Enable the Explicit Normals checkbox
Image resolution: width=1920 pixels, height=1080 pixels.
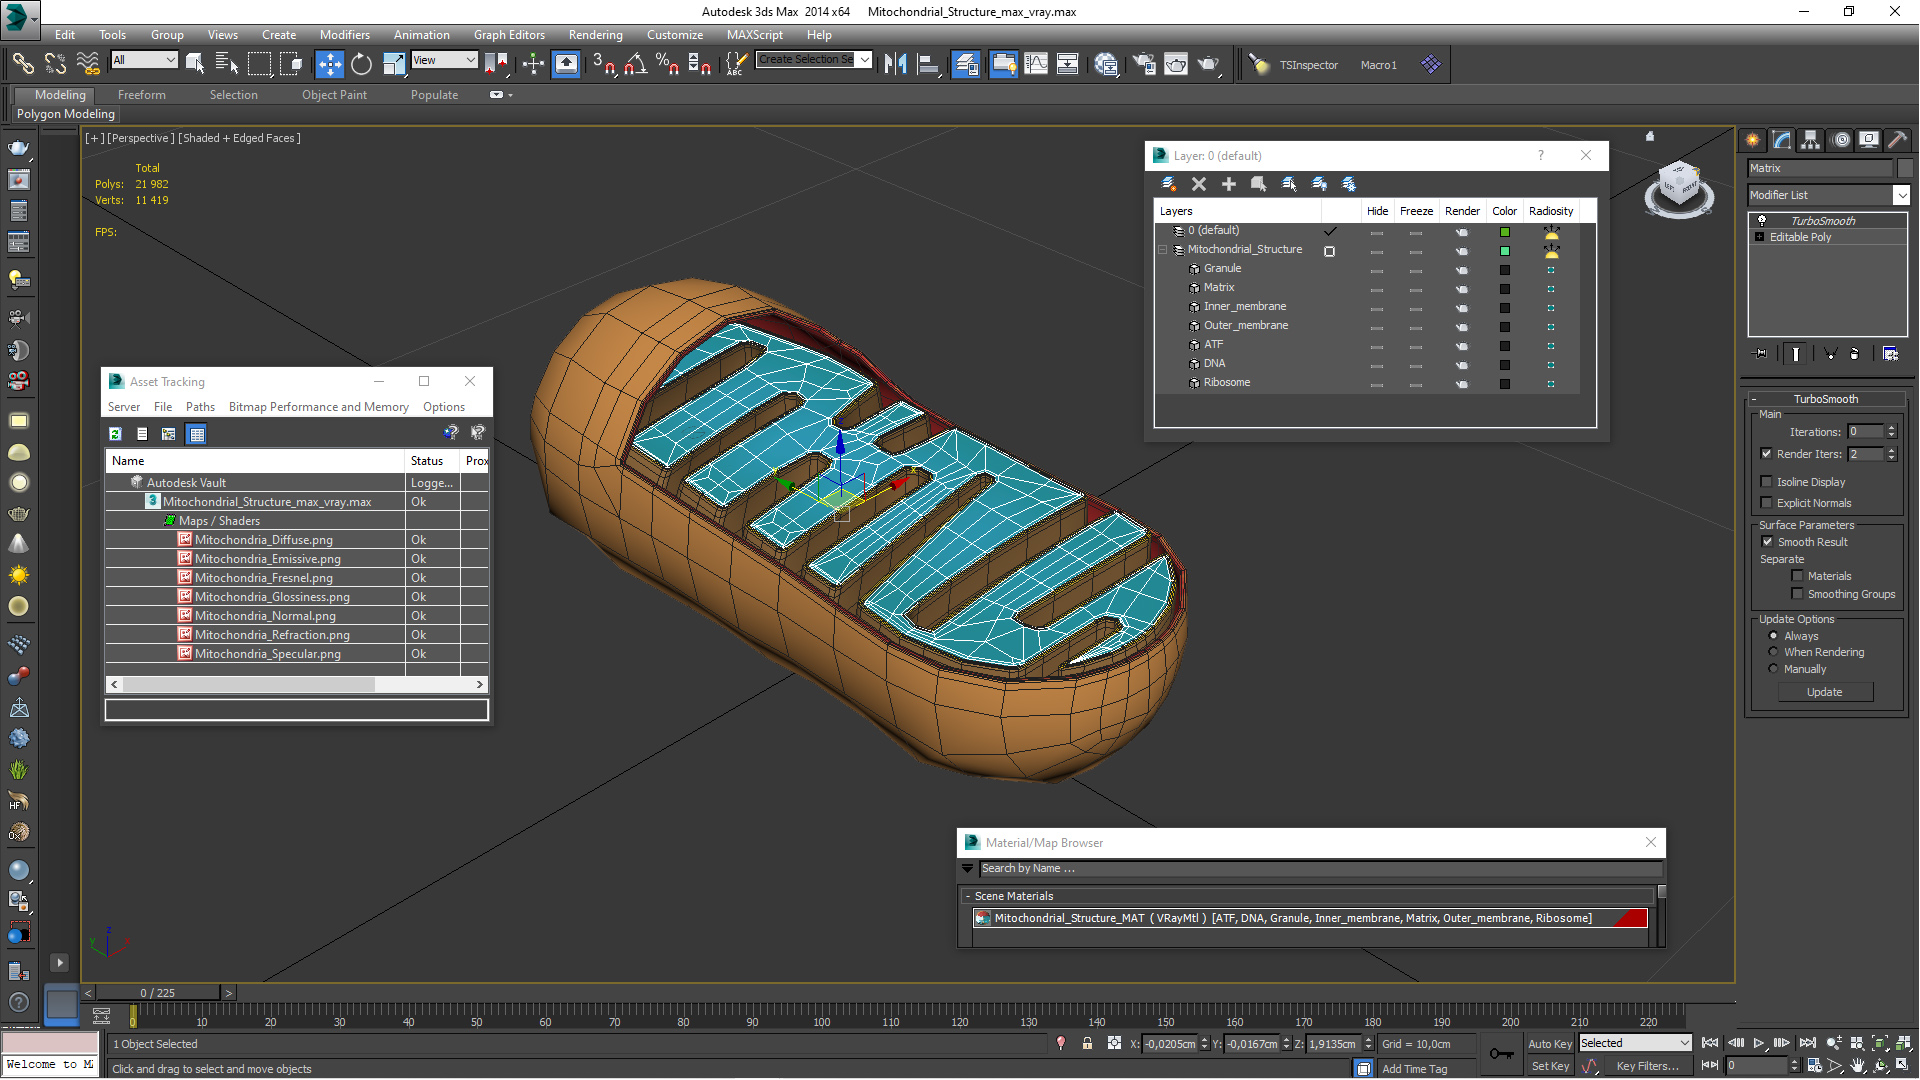tap(1767, 503)
